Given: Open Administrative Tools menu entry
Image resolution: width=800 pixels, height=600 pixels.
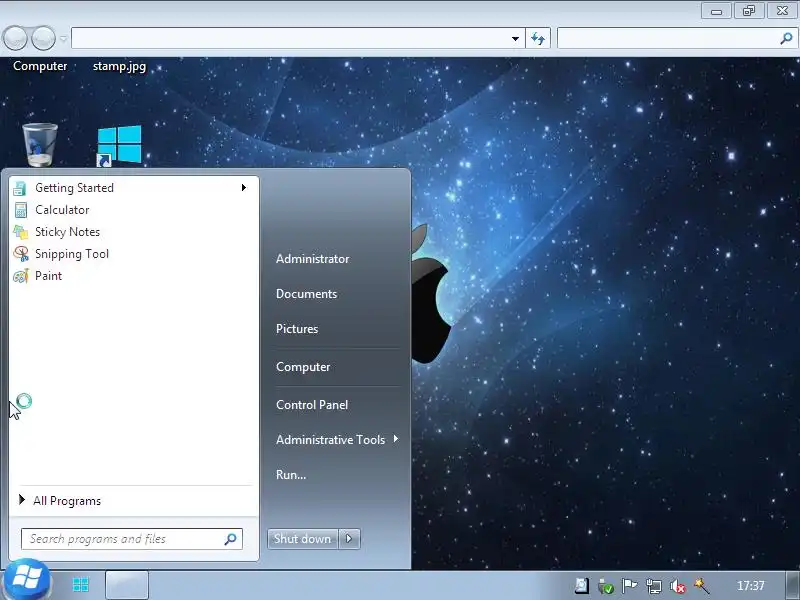Looking at the screenshot, I should [331, 440].
